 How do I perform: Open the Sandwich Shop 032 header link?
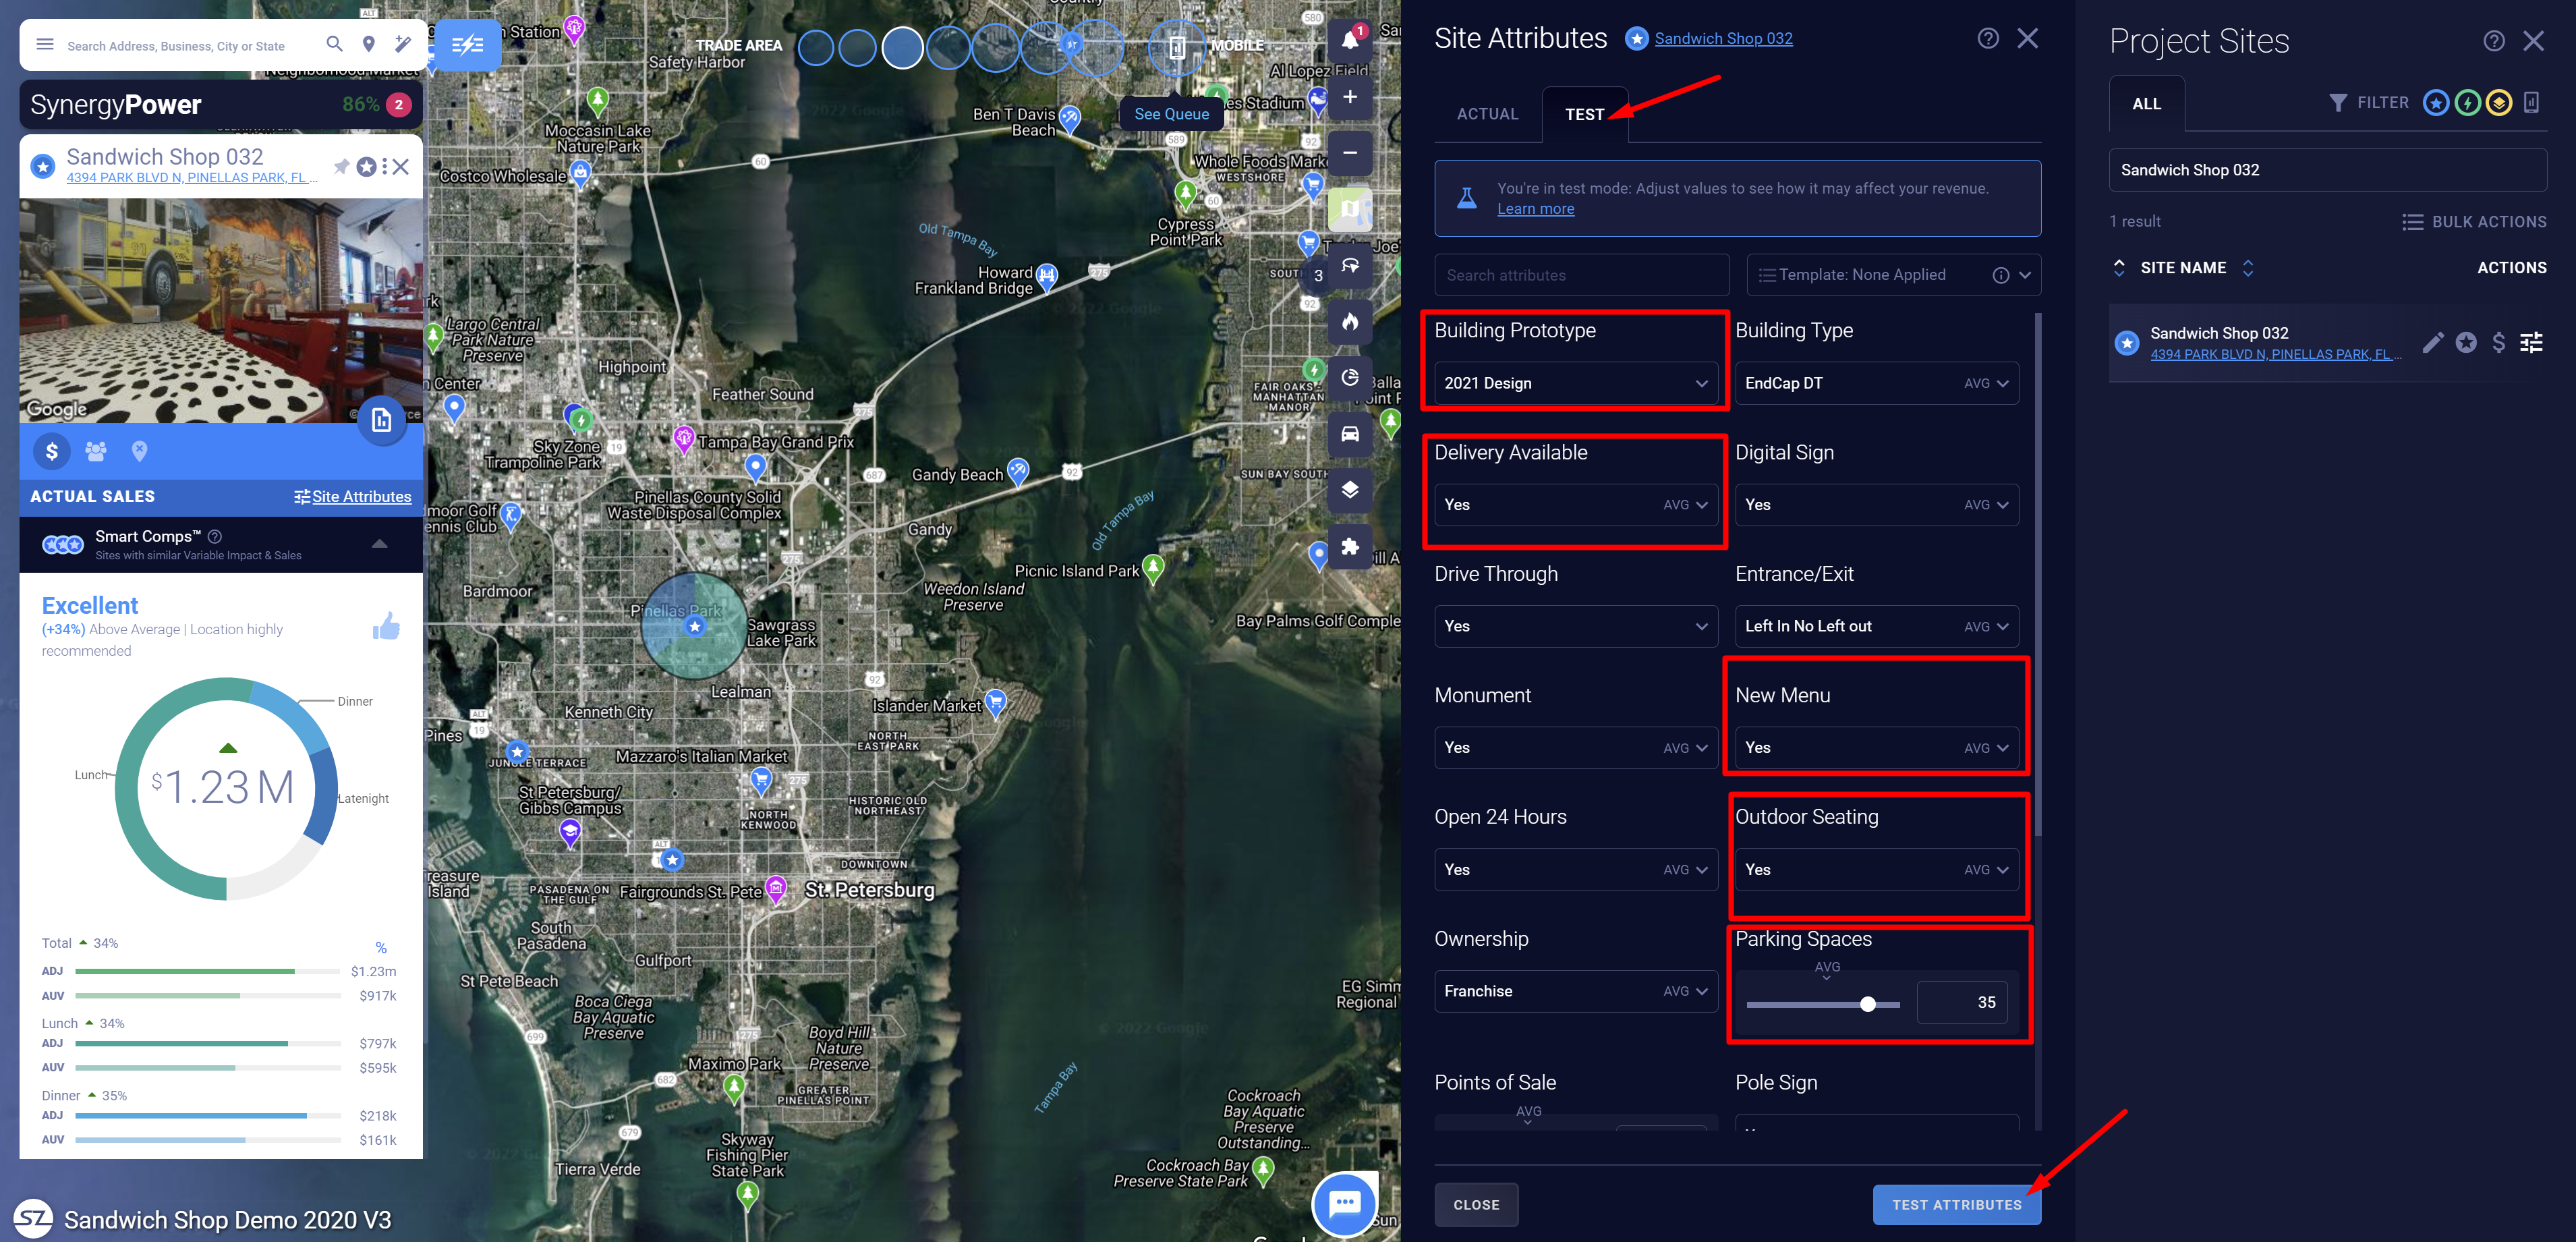(1723, 38)
